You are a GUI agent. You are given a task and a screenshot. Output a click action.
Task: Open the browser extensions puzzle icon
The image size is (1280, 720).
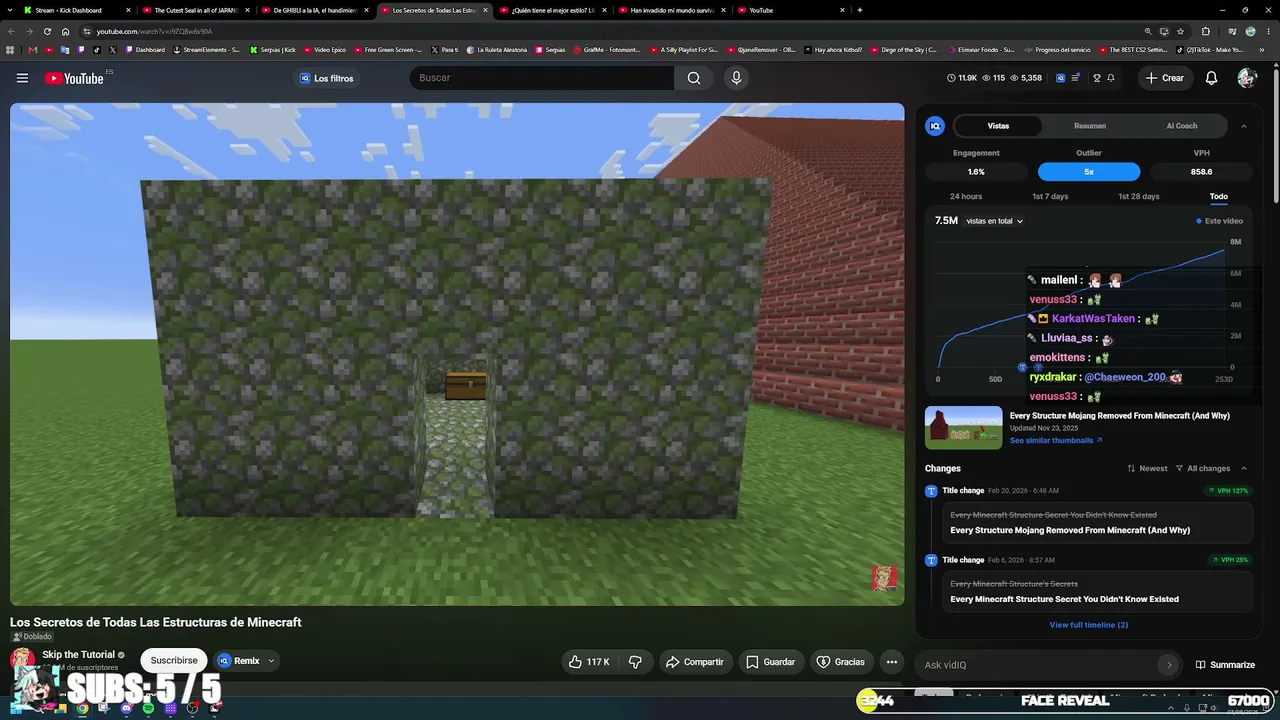click(x=1206, y=31)
